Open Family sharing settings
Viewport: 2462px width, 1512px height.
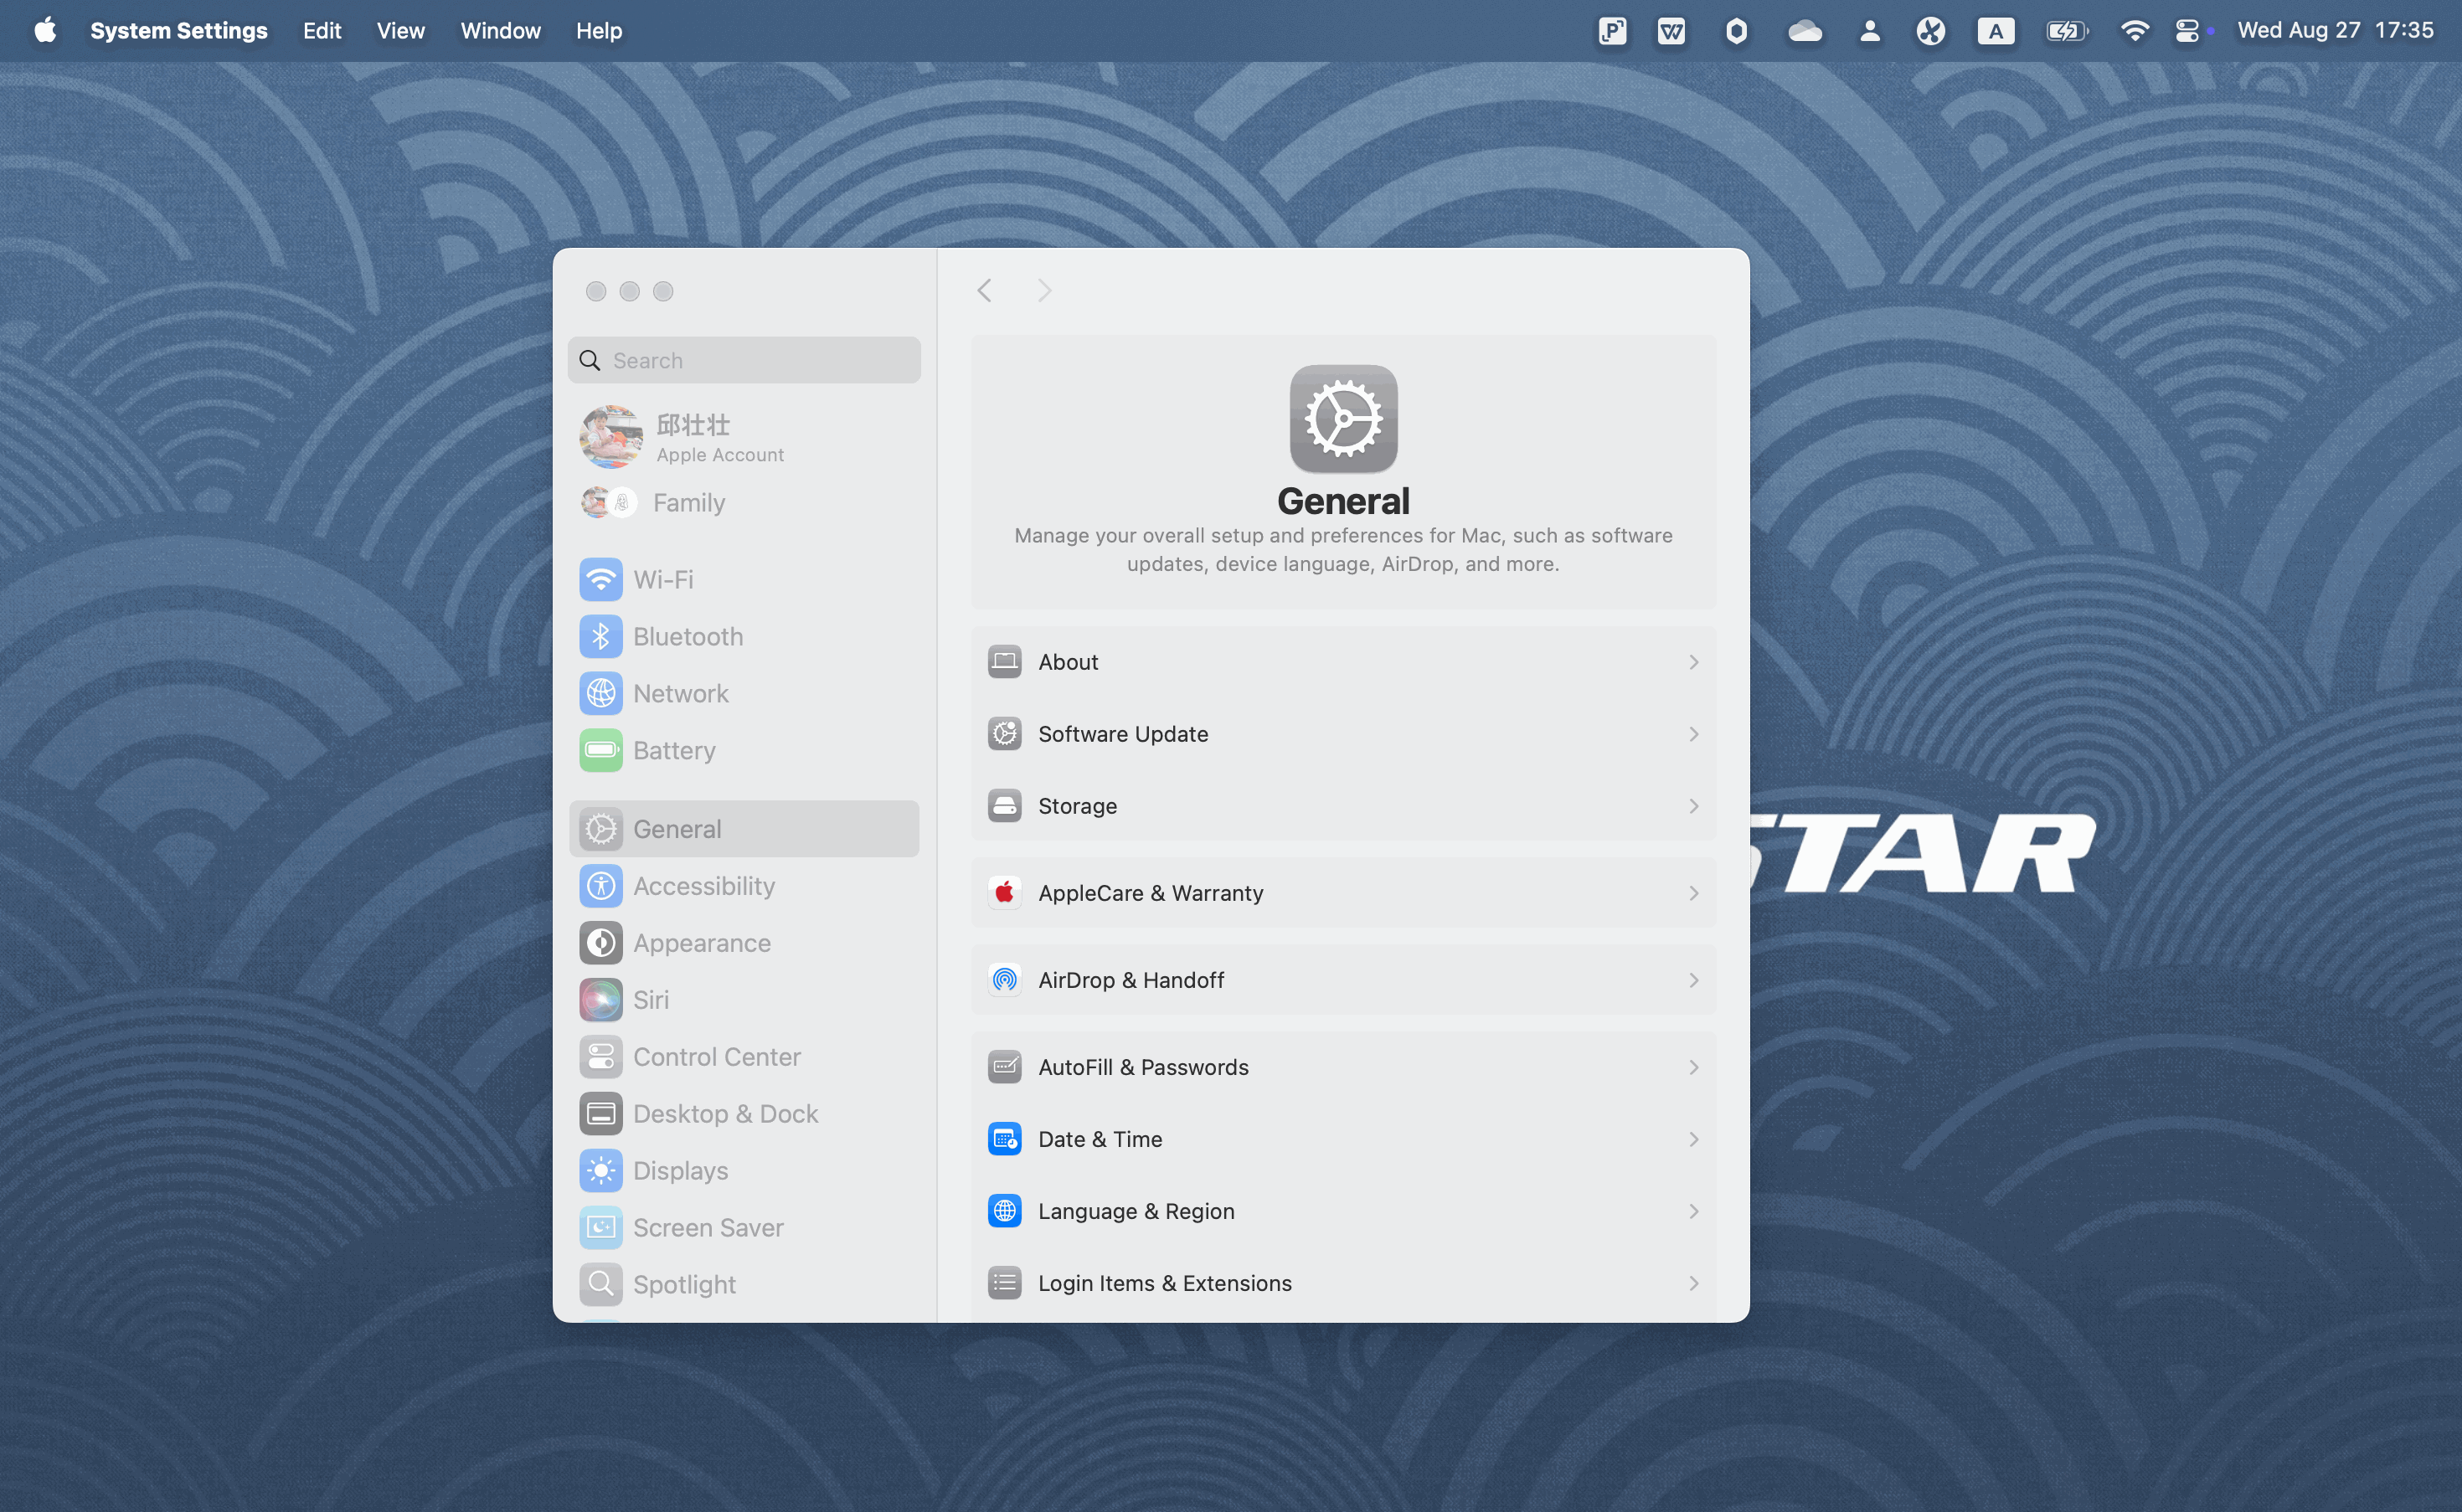point(744,502)
